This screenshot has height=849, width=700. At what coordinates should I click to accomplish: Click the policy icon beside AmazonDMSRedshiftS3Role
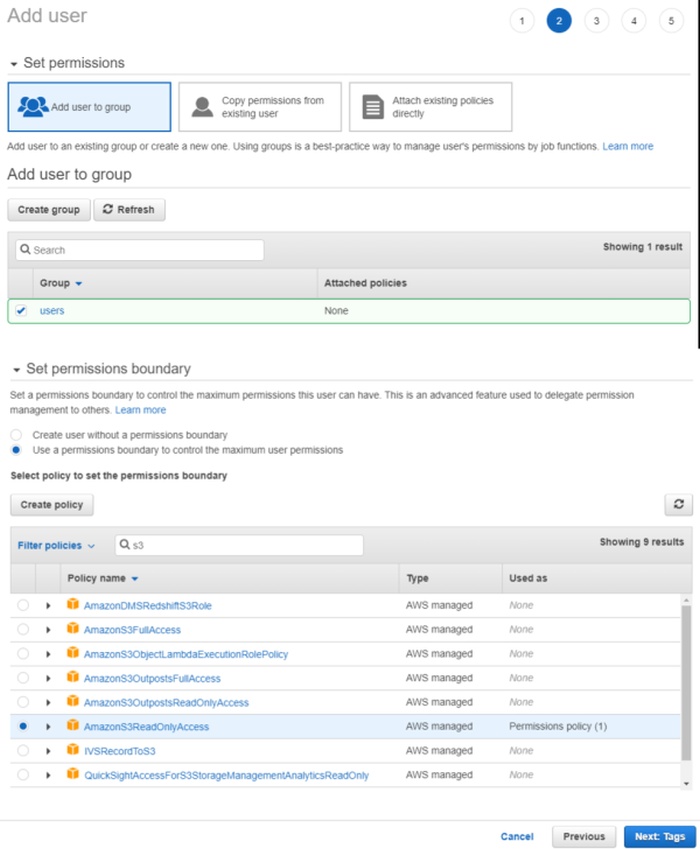[x=72, y=605]
